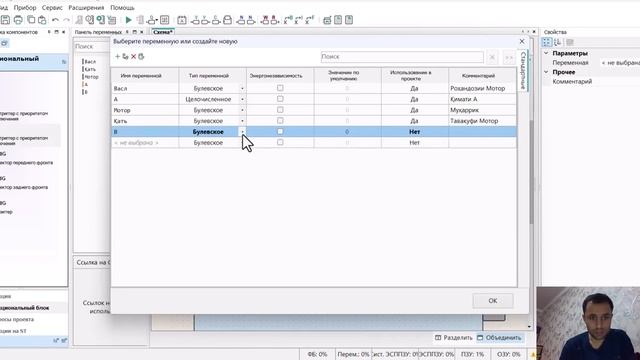Toggle the non-volatile checkbox for variable Мотор
Image resolution: width=640 pixels, height=360 pixels.
(x=280, y=110)
